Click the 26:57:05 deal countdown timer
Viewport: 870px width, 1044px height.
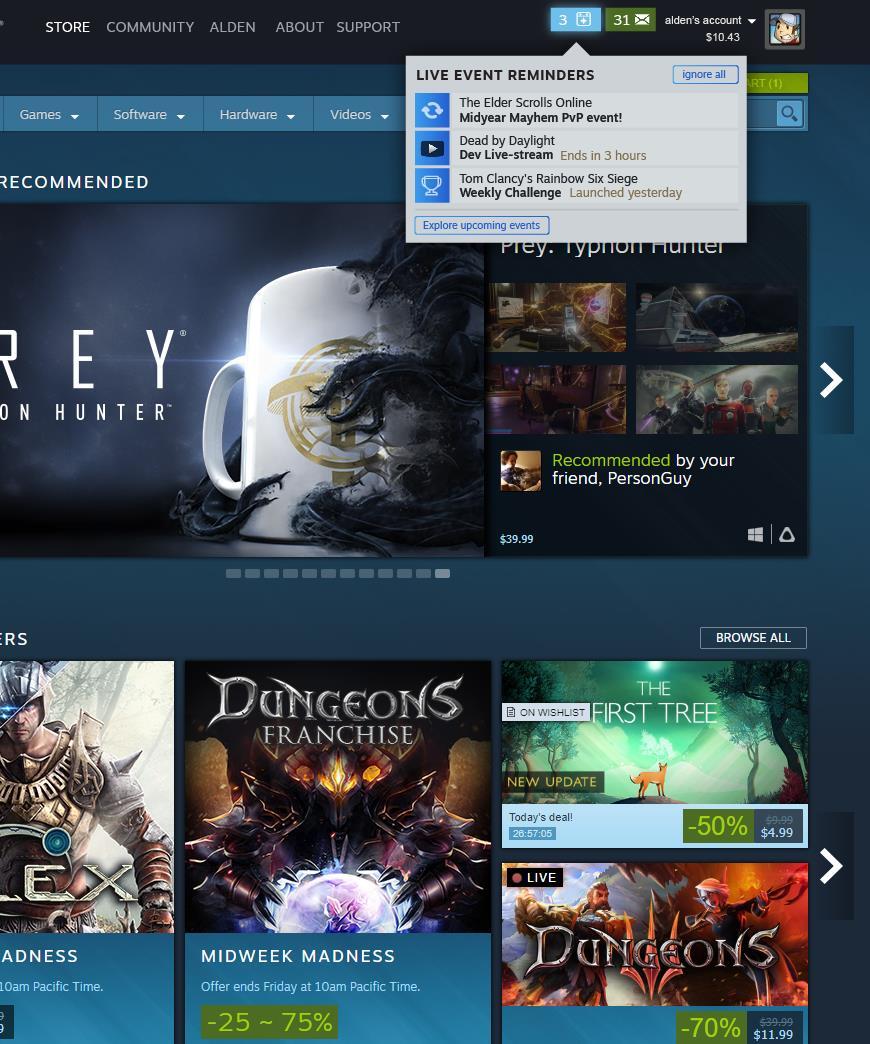[533, 834]
